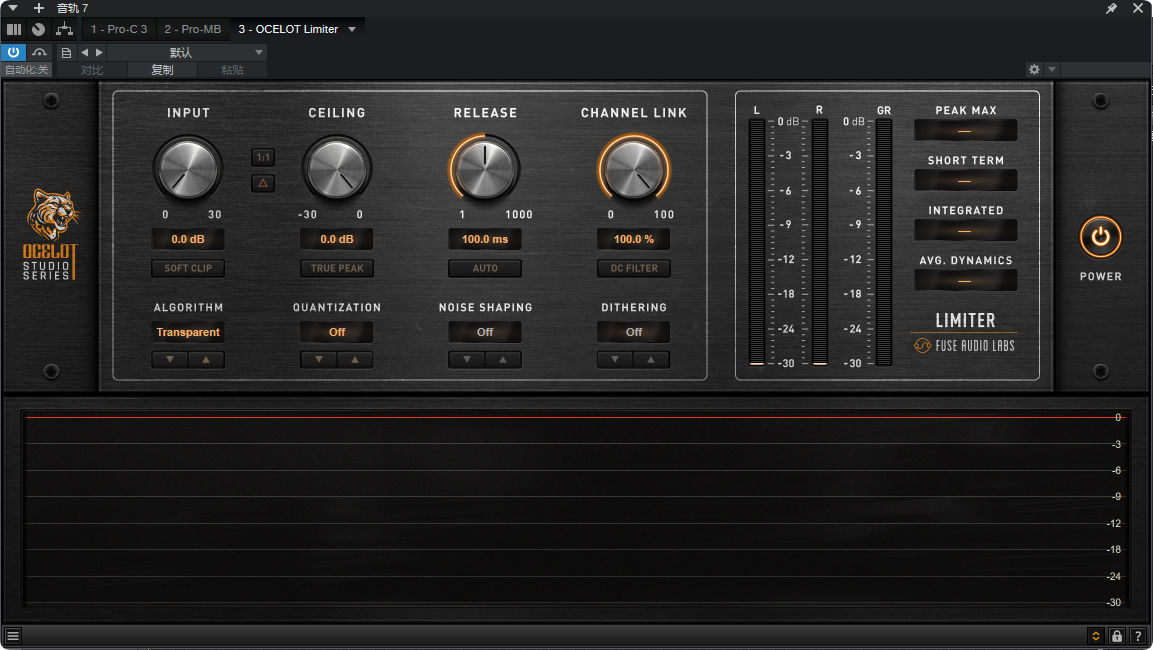Go to previous preset arrow
The width and height of the screenshot is (1153, 650).
point(85,52)
